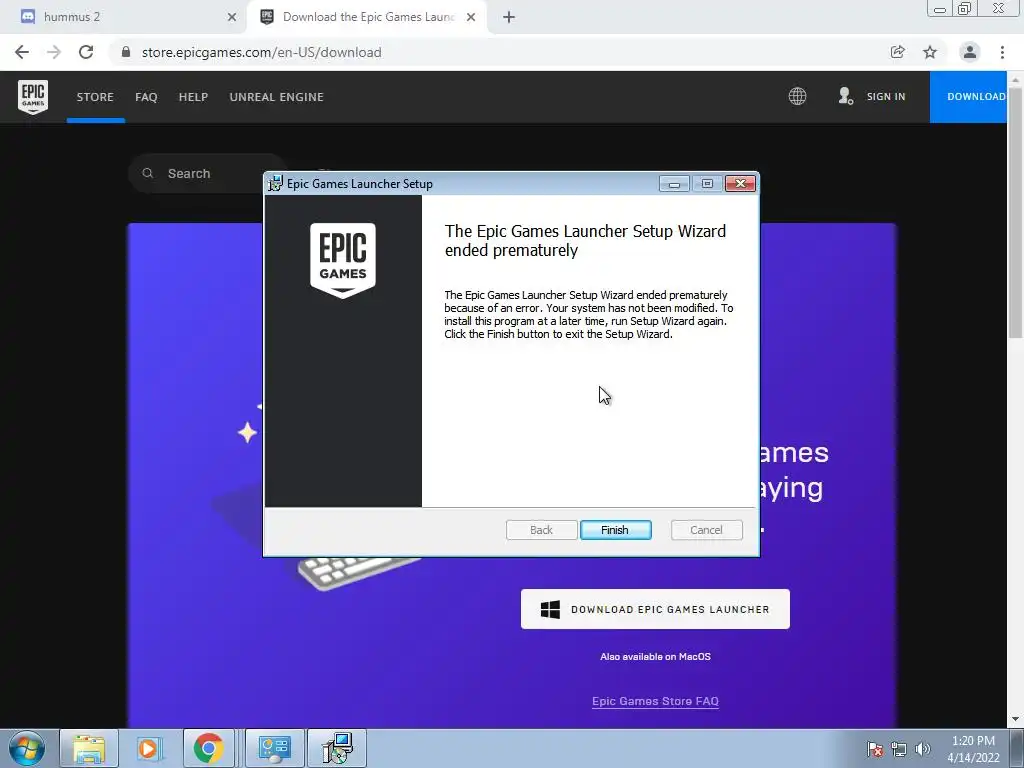Click the setup dialog's maximize button
This screenshot has height=768, width=1024.
point(707,184)
